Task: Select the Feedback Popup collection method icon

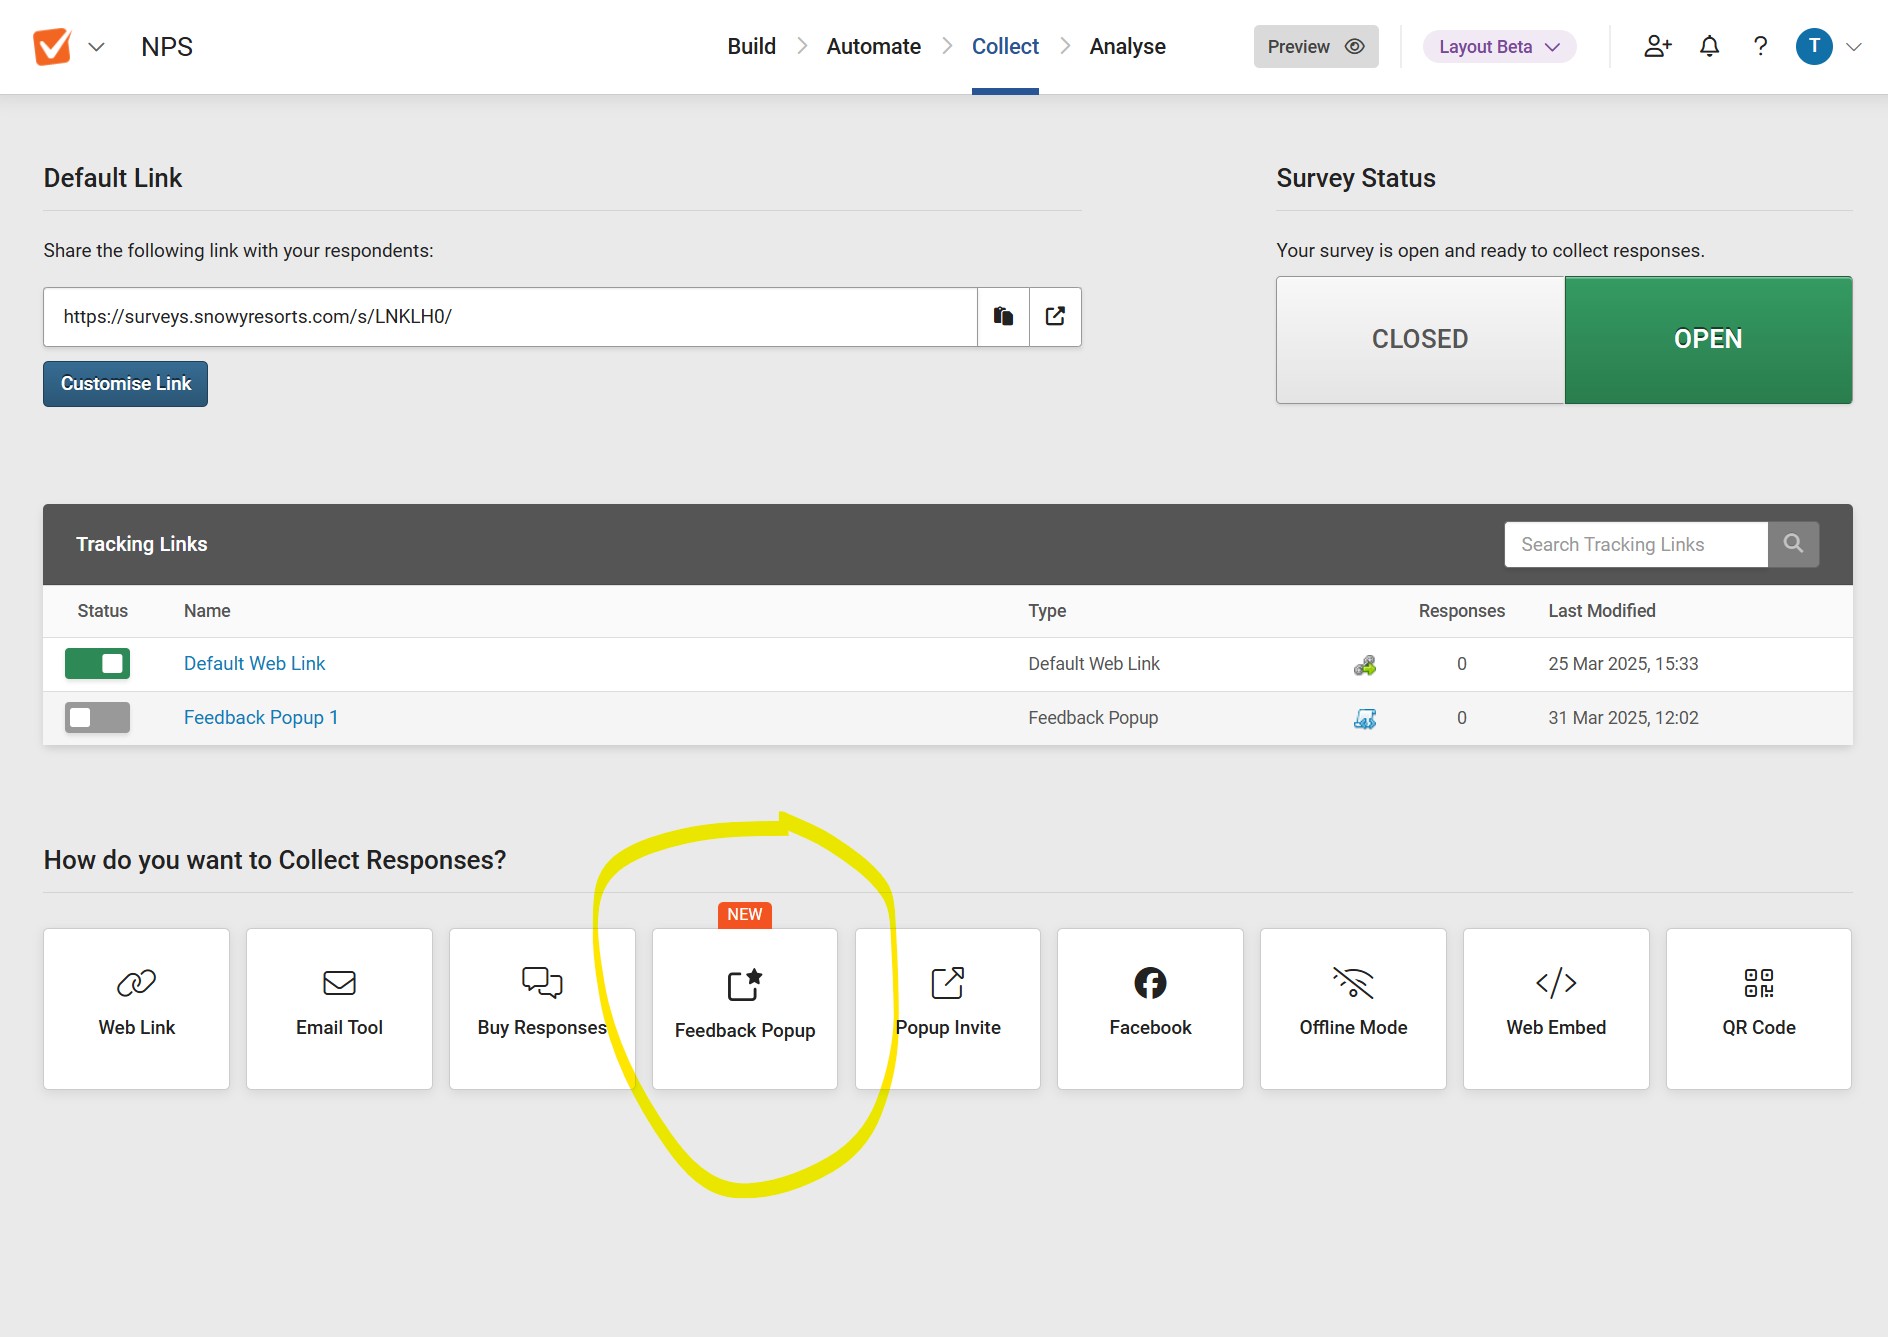Action: (745, 1008)
